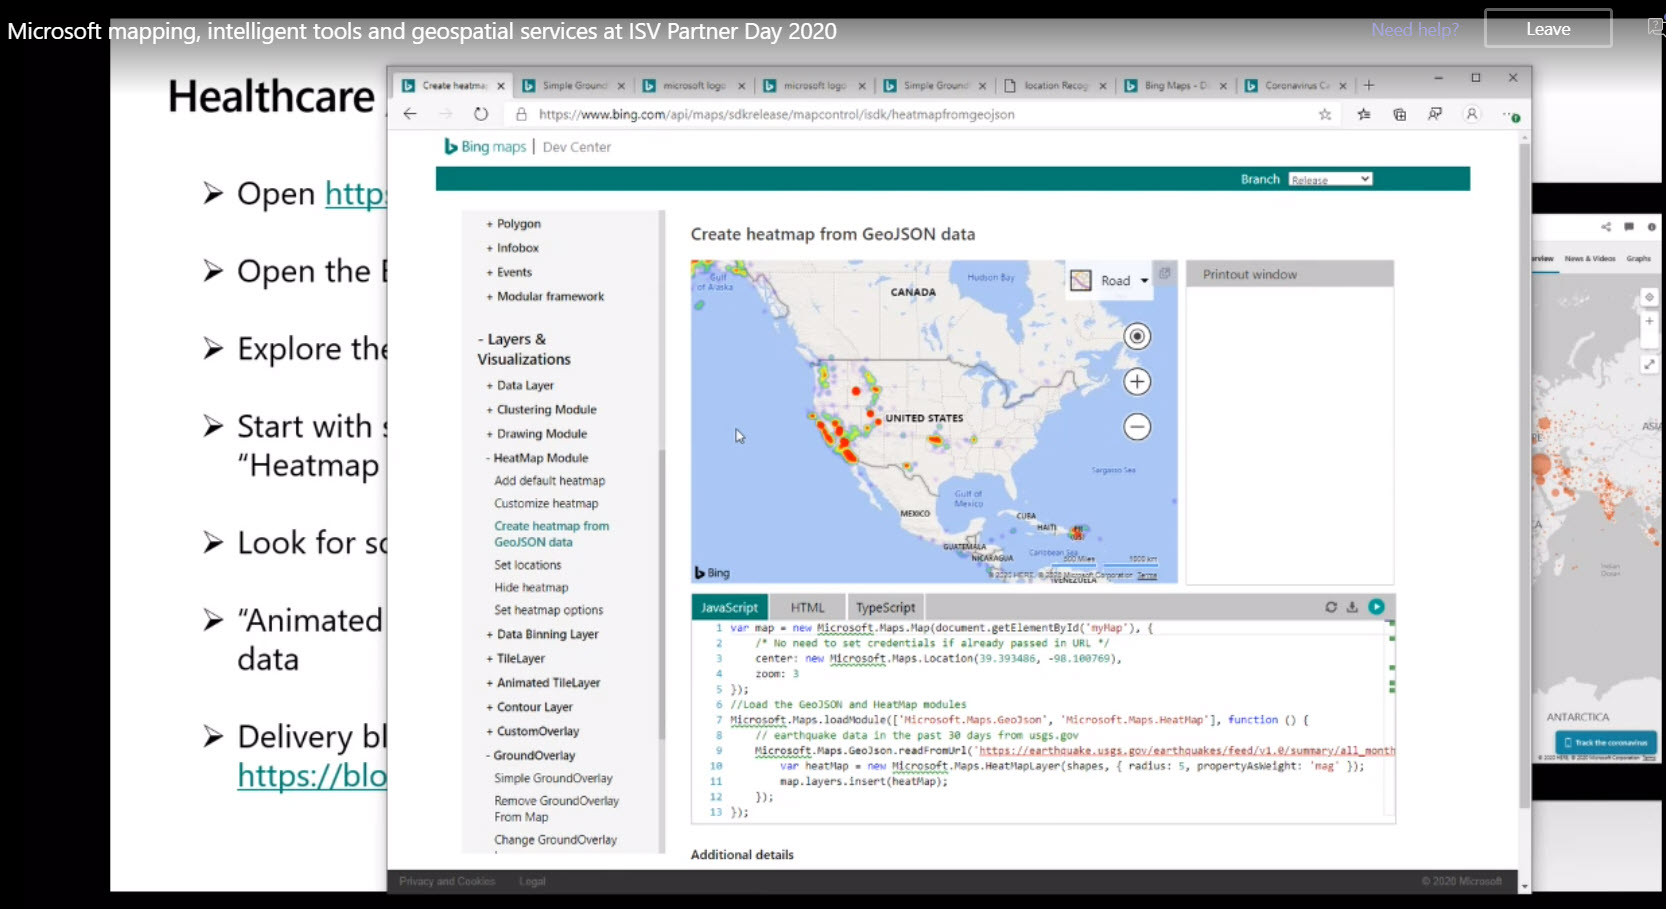
Task: Switch to the HTML code tab
Action: [808, 607]
